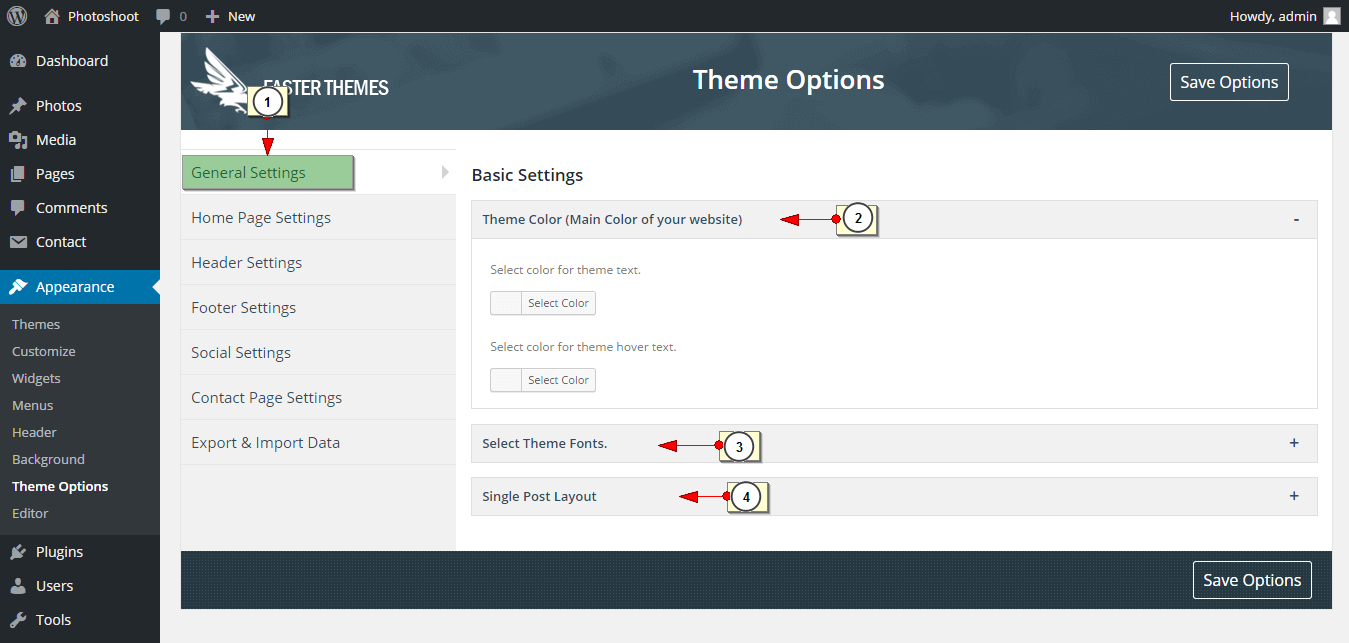Click the Dashboard gauge icon

(18, 61)
